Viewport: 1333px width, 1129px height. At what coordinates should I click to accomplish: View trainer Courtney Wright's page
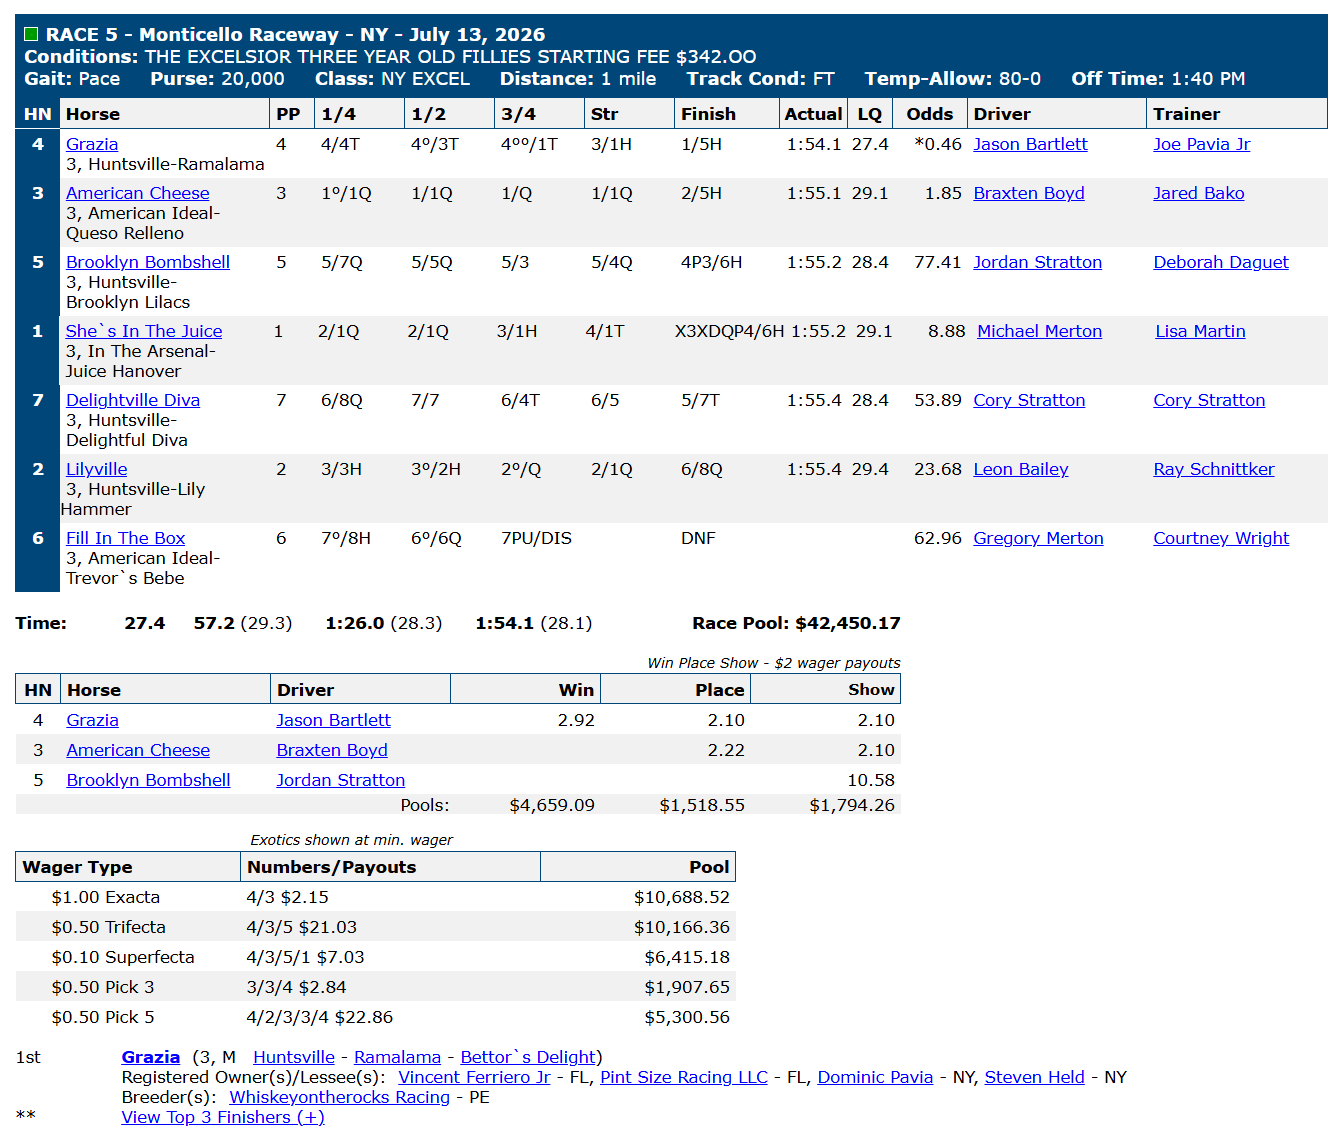click(1221, 538)
